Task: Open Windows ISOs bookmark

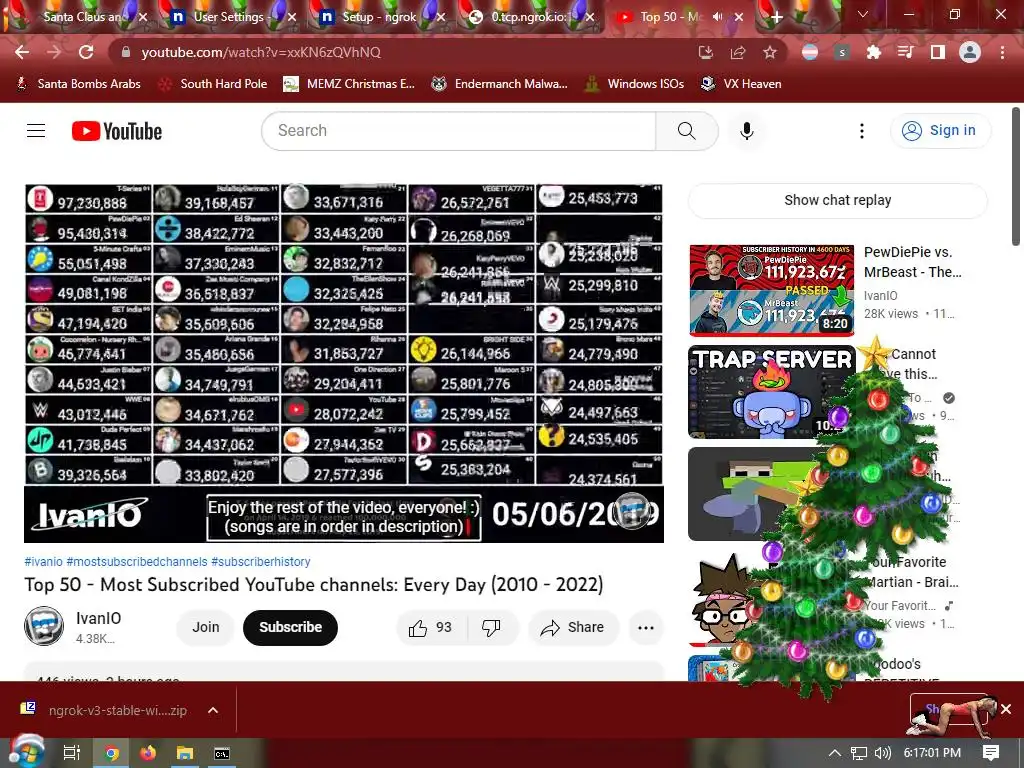Action: (634, 84)
